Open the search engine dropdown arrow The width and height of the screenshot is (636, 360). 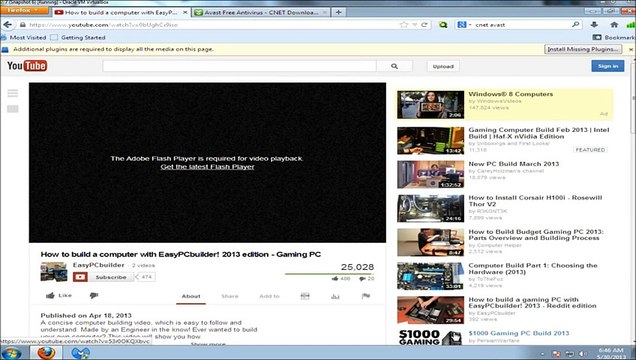(x=470, y=25)
